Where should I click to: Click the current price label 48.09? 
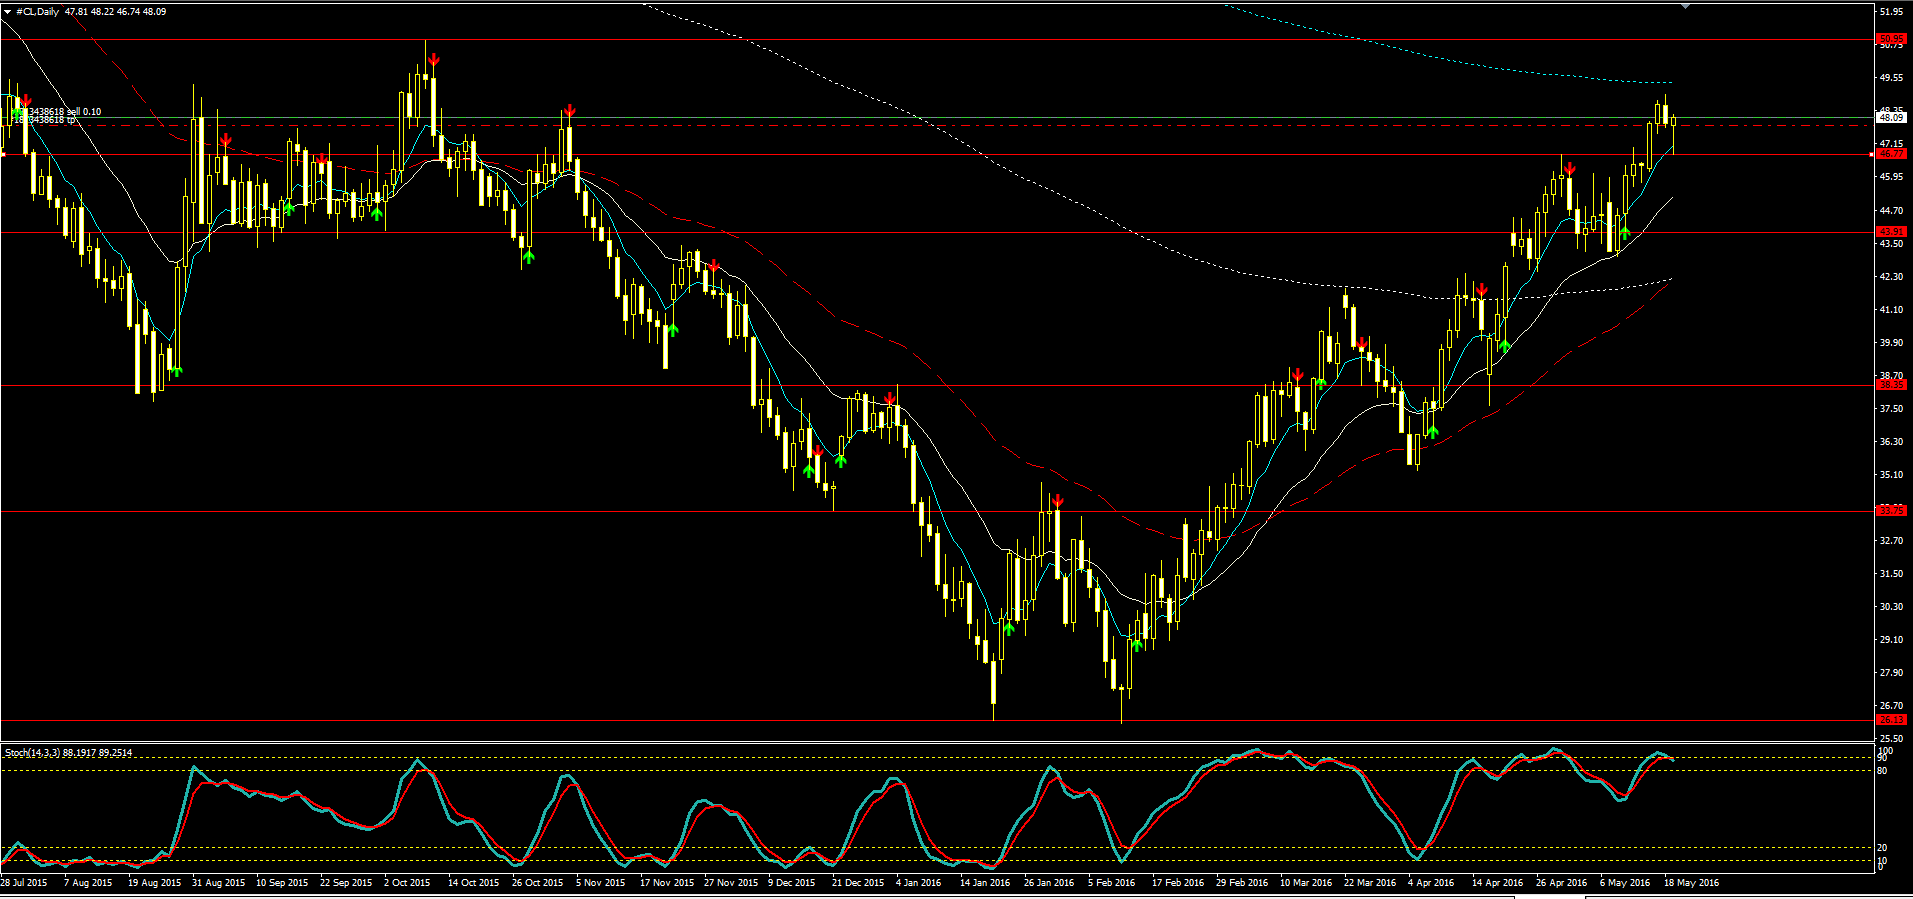click(x=1891, y=118)
